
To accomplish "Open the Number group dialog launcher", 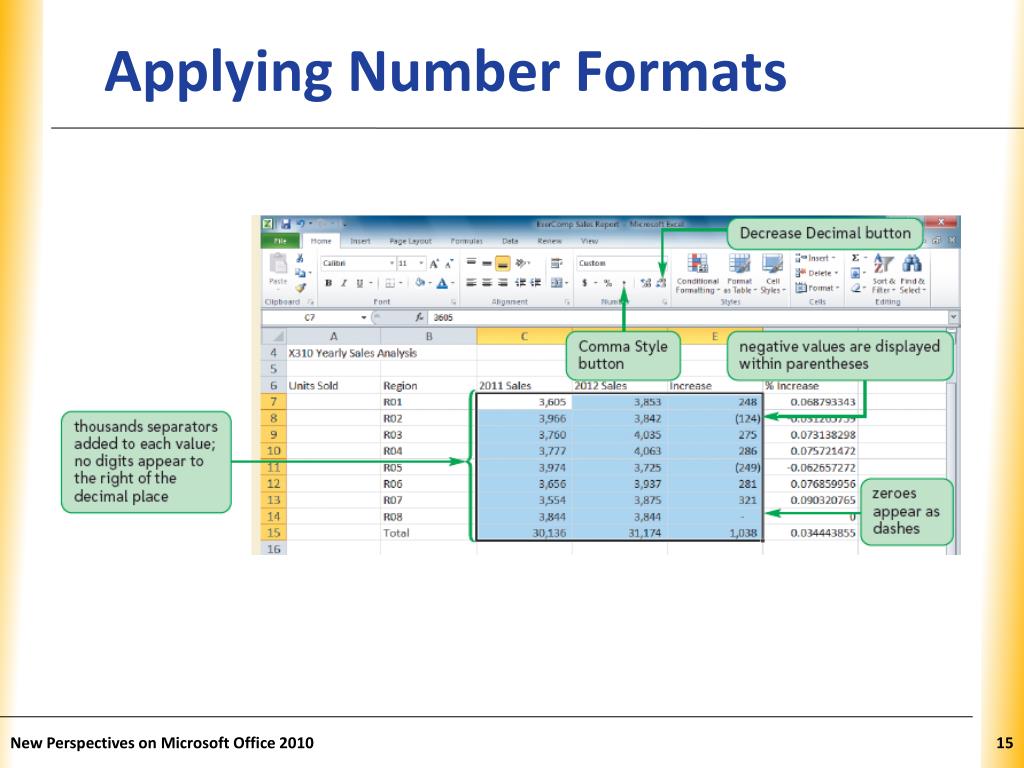I will [x=664, y=302].
